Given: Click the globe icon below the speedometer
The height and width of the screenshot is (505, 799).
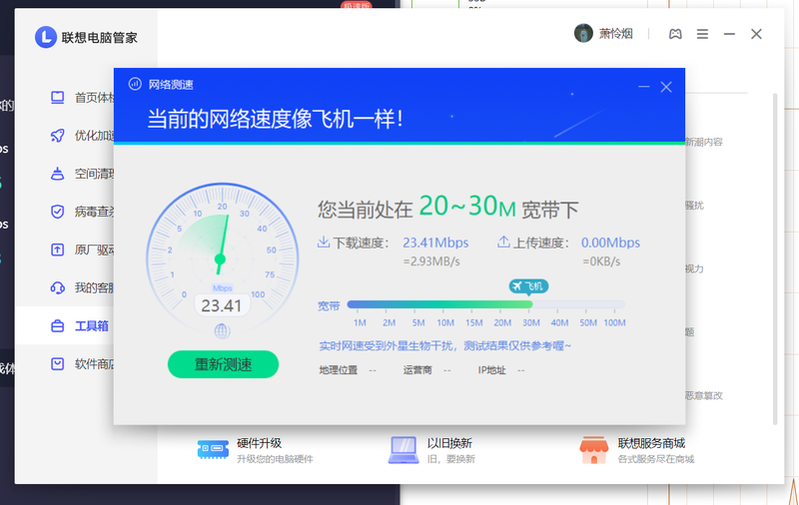Looking at the screenshot, I should tap(222, 331).
